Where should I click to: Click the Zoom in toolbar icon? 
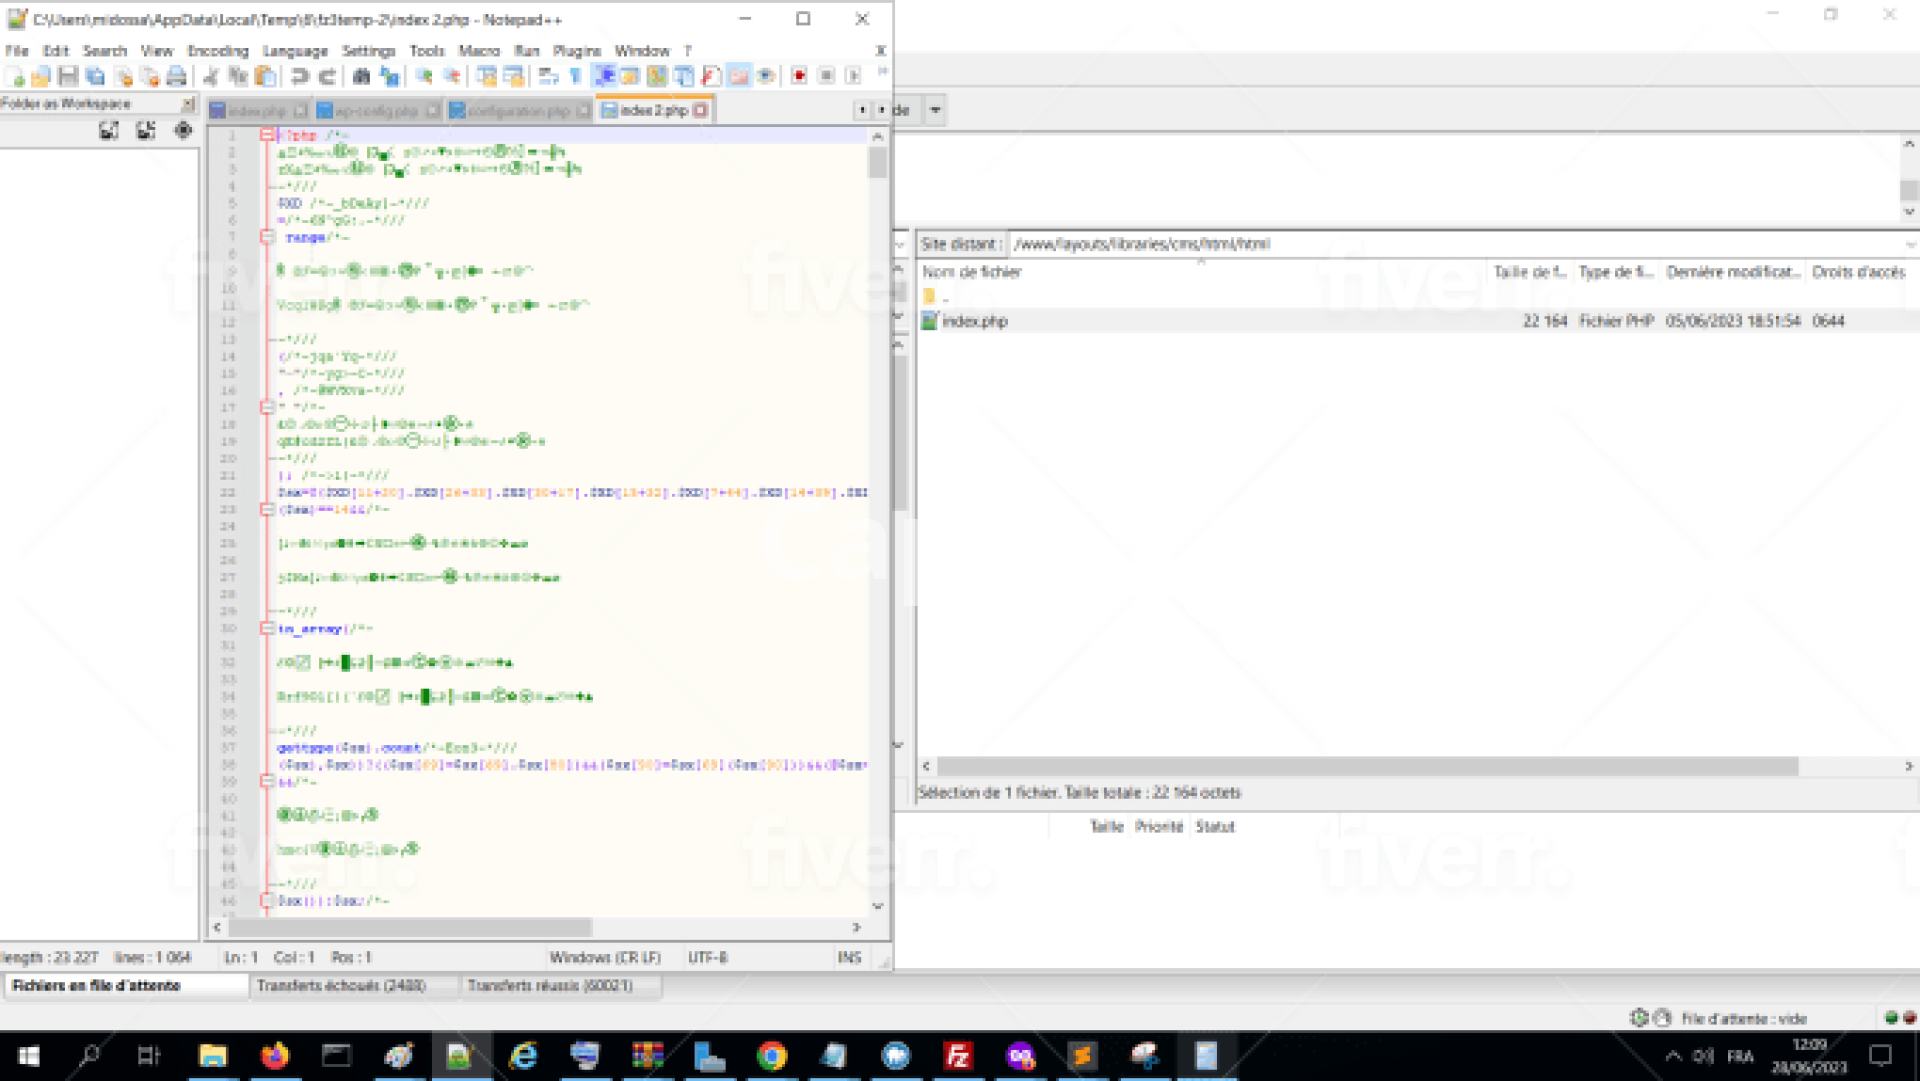424,77
